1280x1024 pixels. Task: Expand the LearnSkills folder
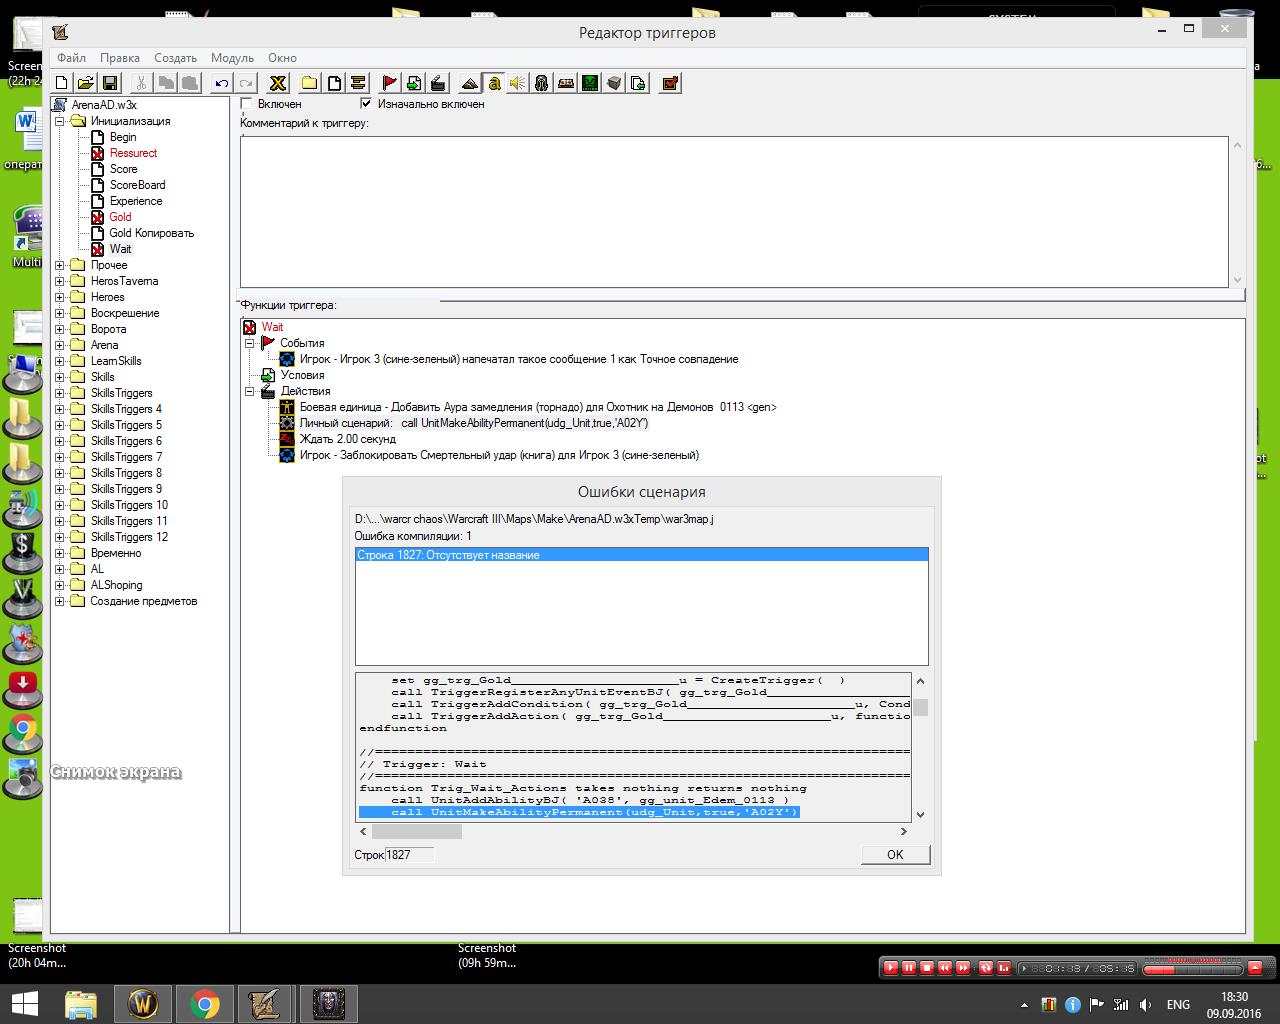click(x=60, y=361)
